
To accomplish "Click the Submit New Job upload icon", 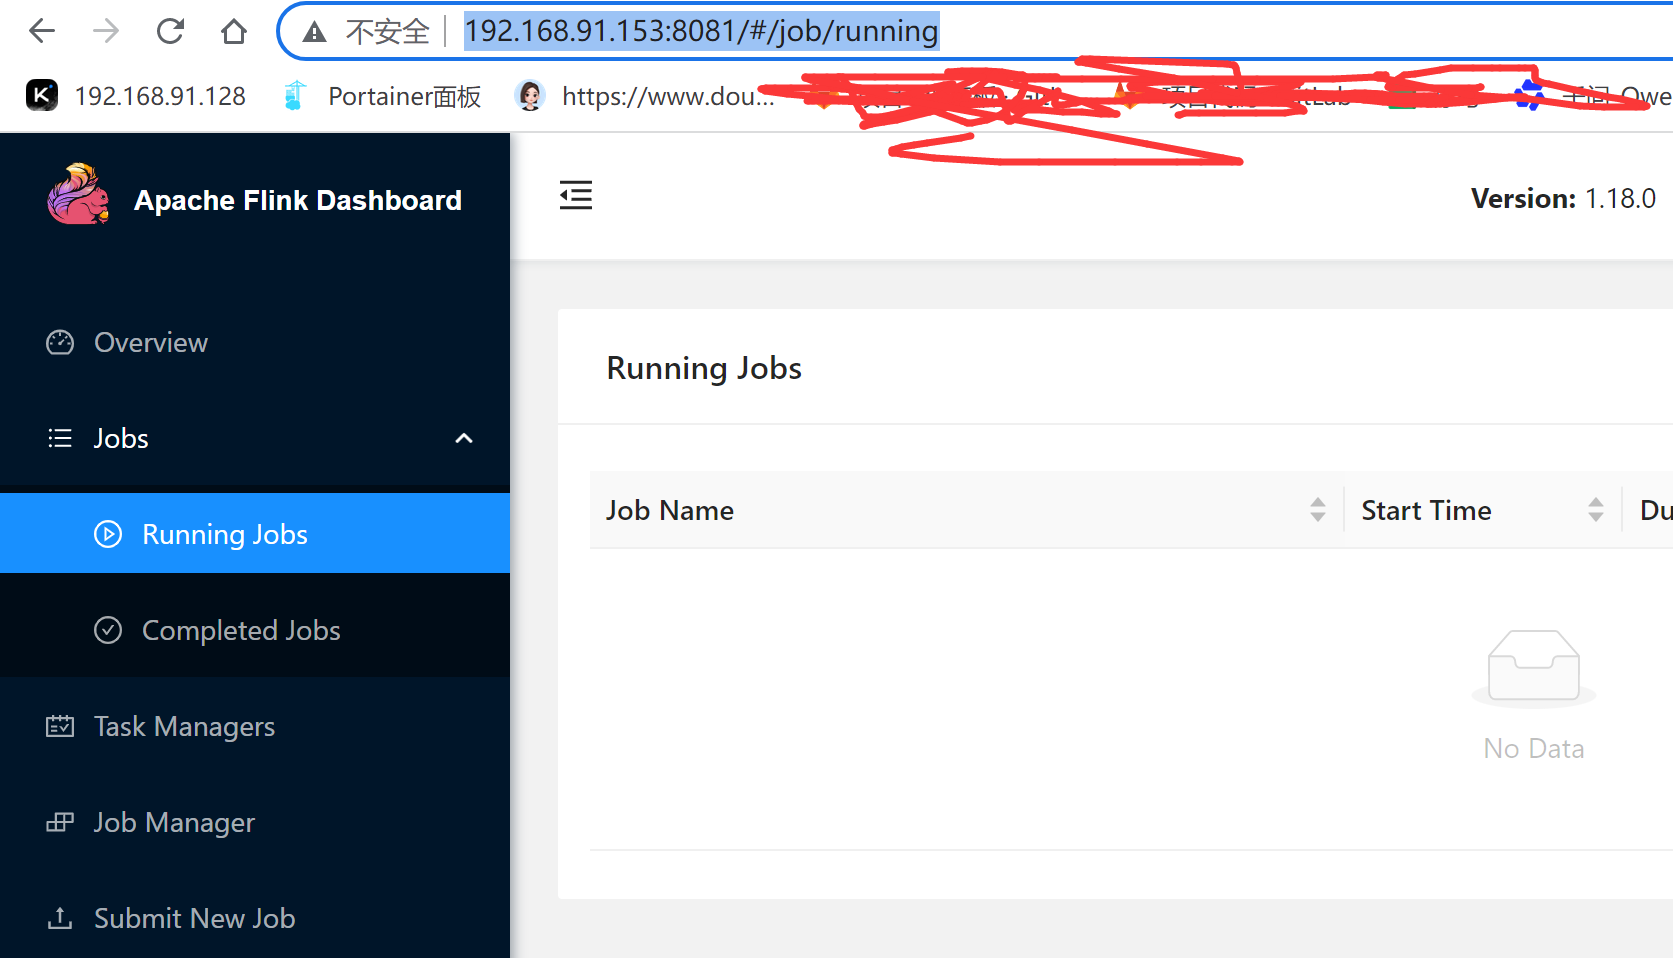I will coord(60,918).
